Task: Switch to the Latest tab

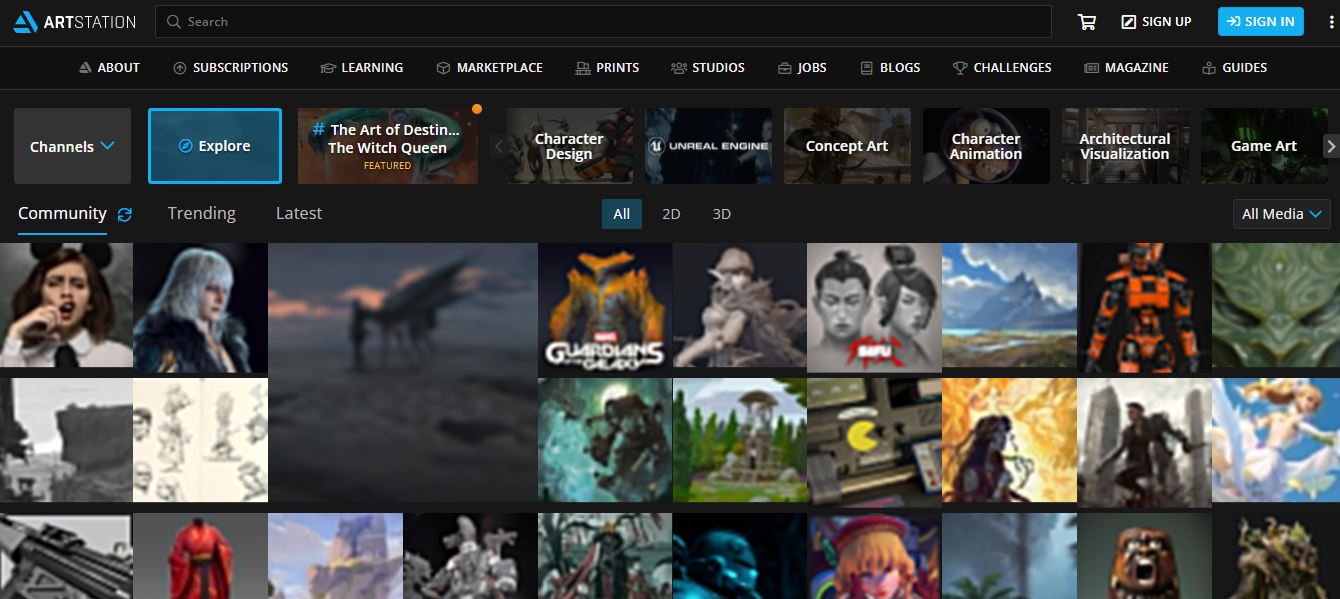Action: [x=298, y=213]
